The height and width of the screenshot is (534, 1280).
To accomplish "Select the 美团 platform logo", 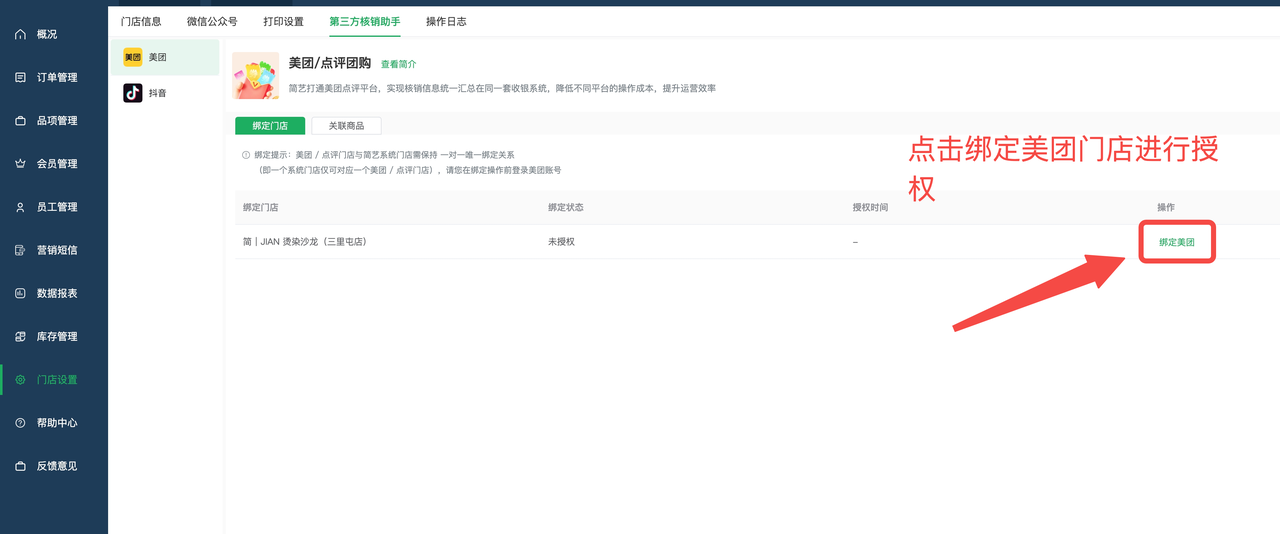I will tap(133, 57).
